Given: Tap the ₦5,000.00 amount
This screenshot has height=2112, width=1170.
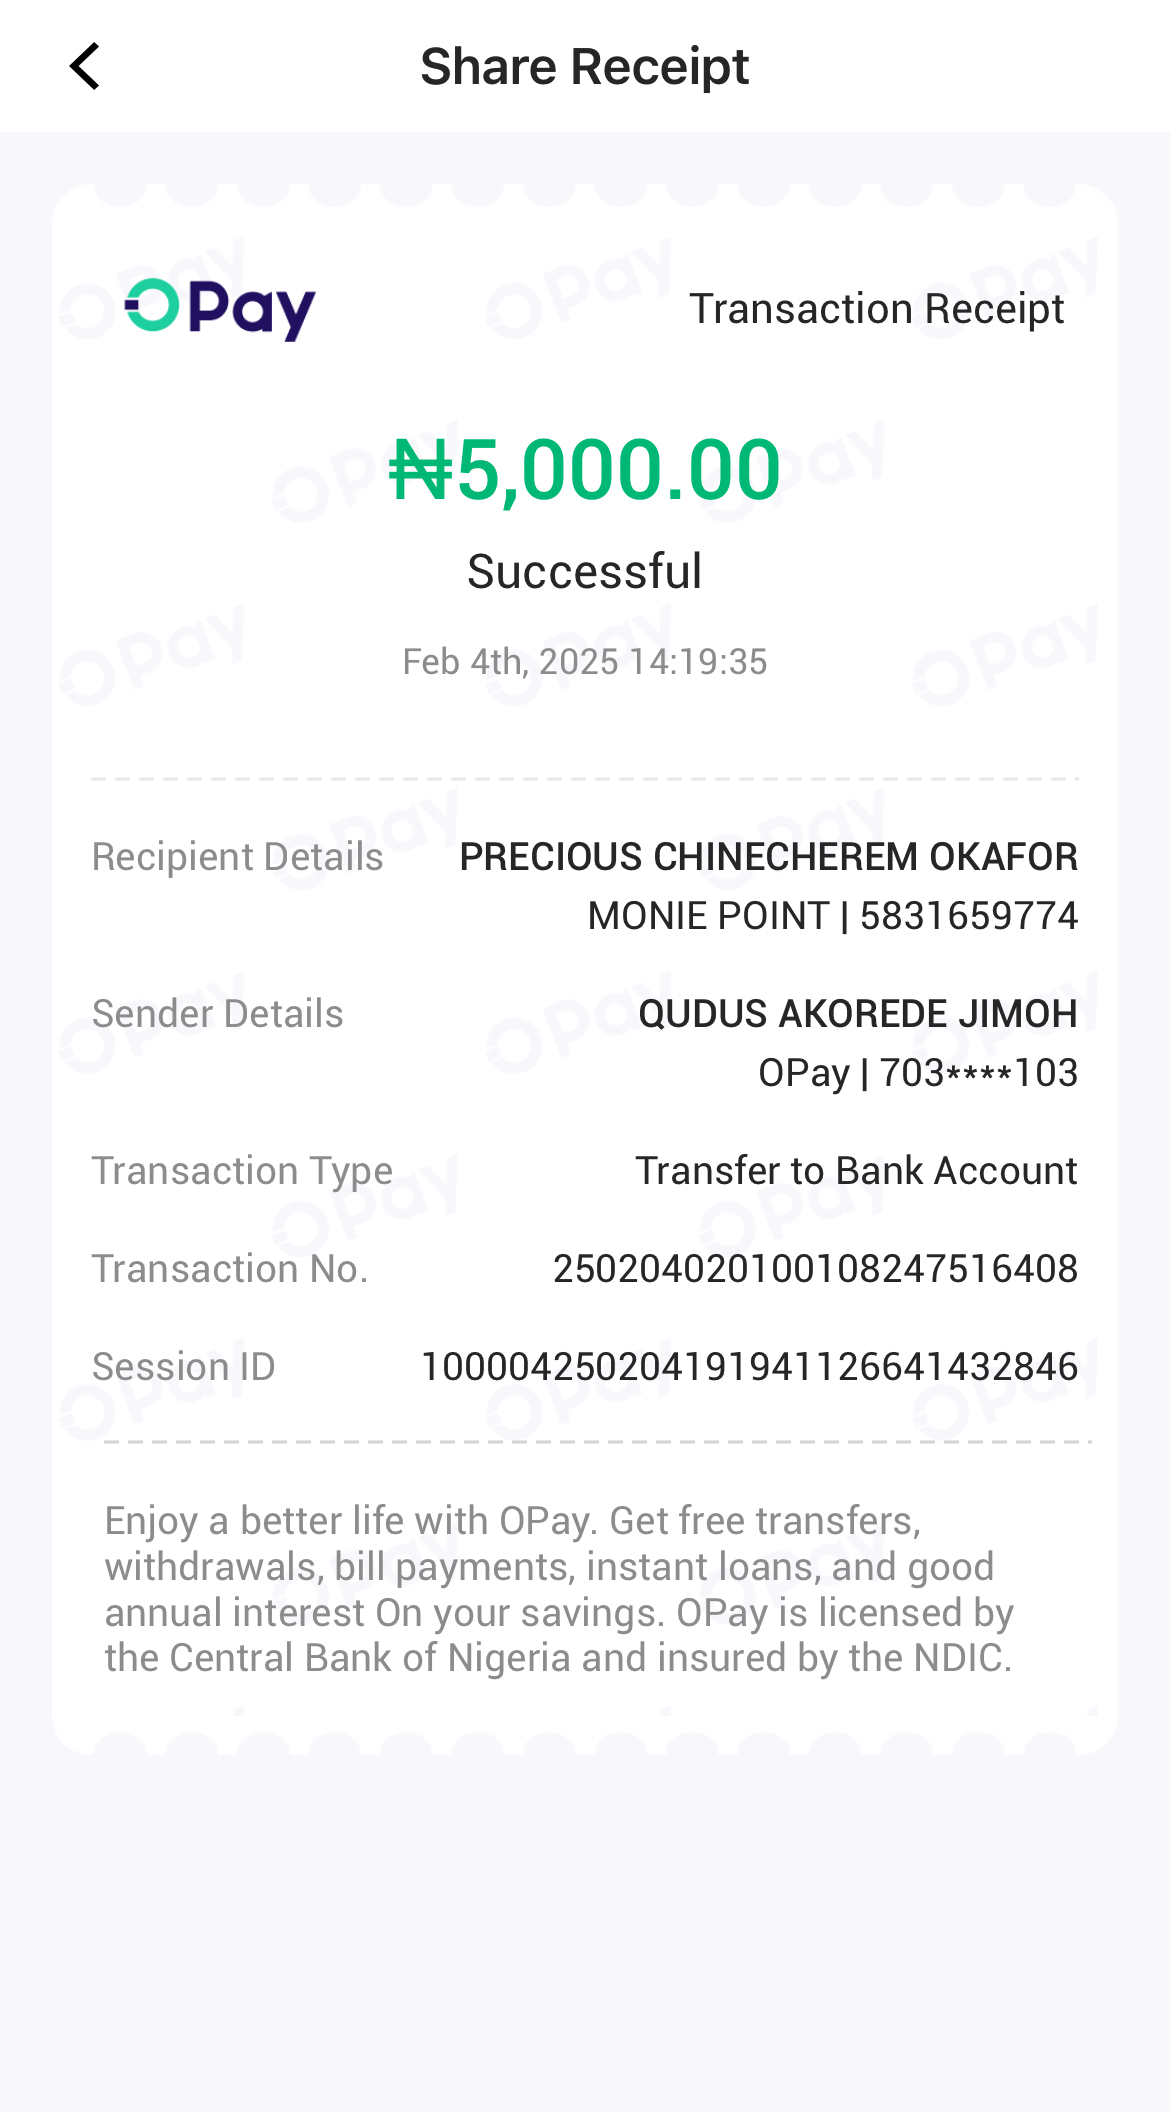Looking at the screenshot, I should [x=584, y=469].
